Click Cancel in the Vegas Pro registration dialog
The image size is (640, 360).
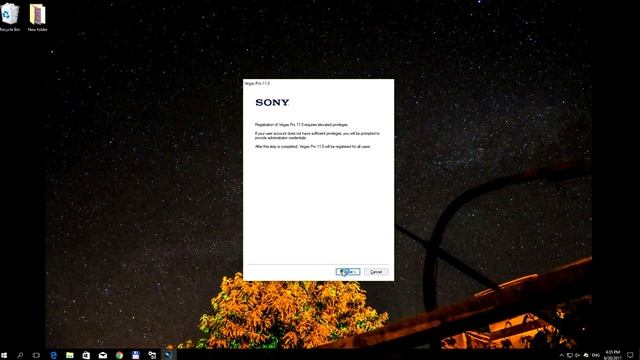coord(376,272)
